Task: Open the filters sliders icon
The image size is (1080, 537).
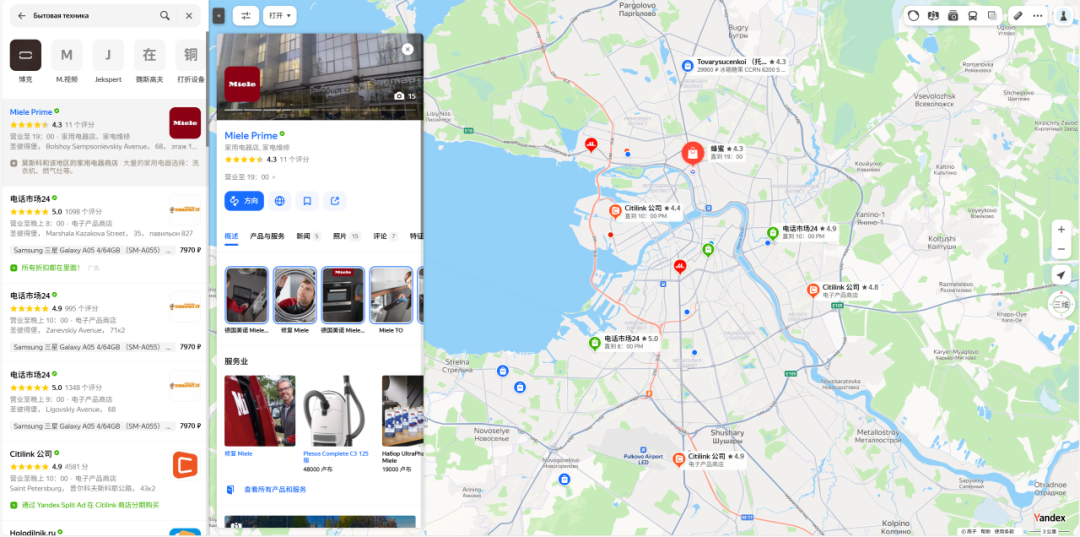Action: click(x=246, y=15)
